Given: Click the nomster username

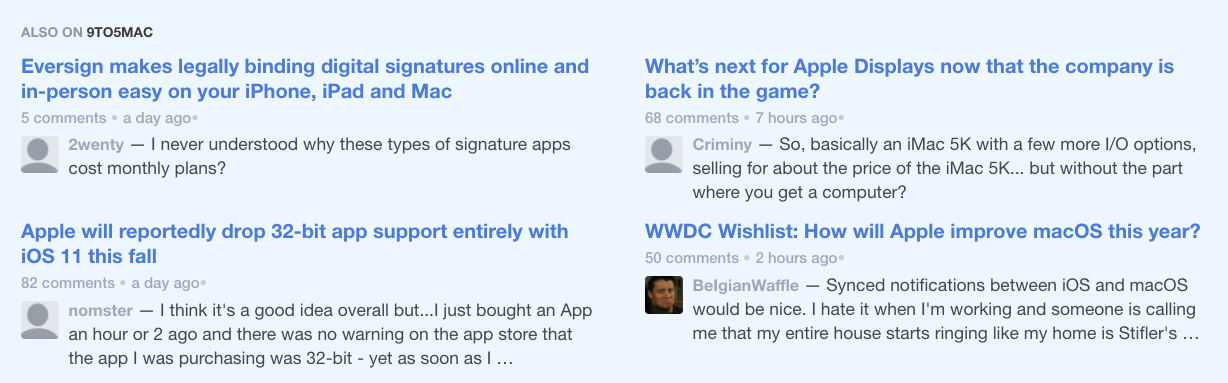Looking at the screenshot, I should (x=101, y=310).
